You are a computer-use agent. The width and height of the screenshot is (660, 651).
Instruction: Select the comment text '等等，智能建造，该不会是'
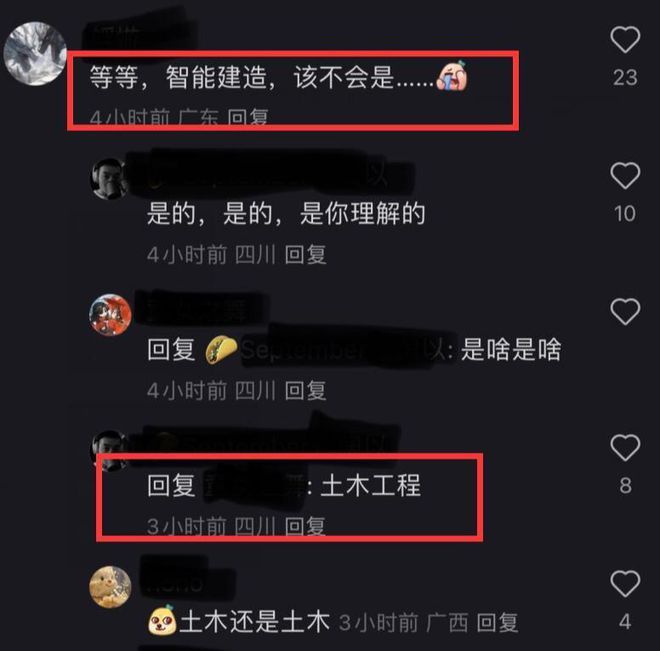click(x=242, y=78)
